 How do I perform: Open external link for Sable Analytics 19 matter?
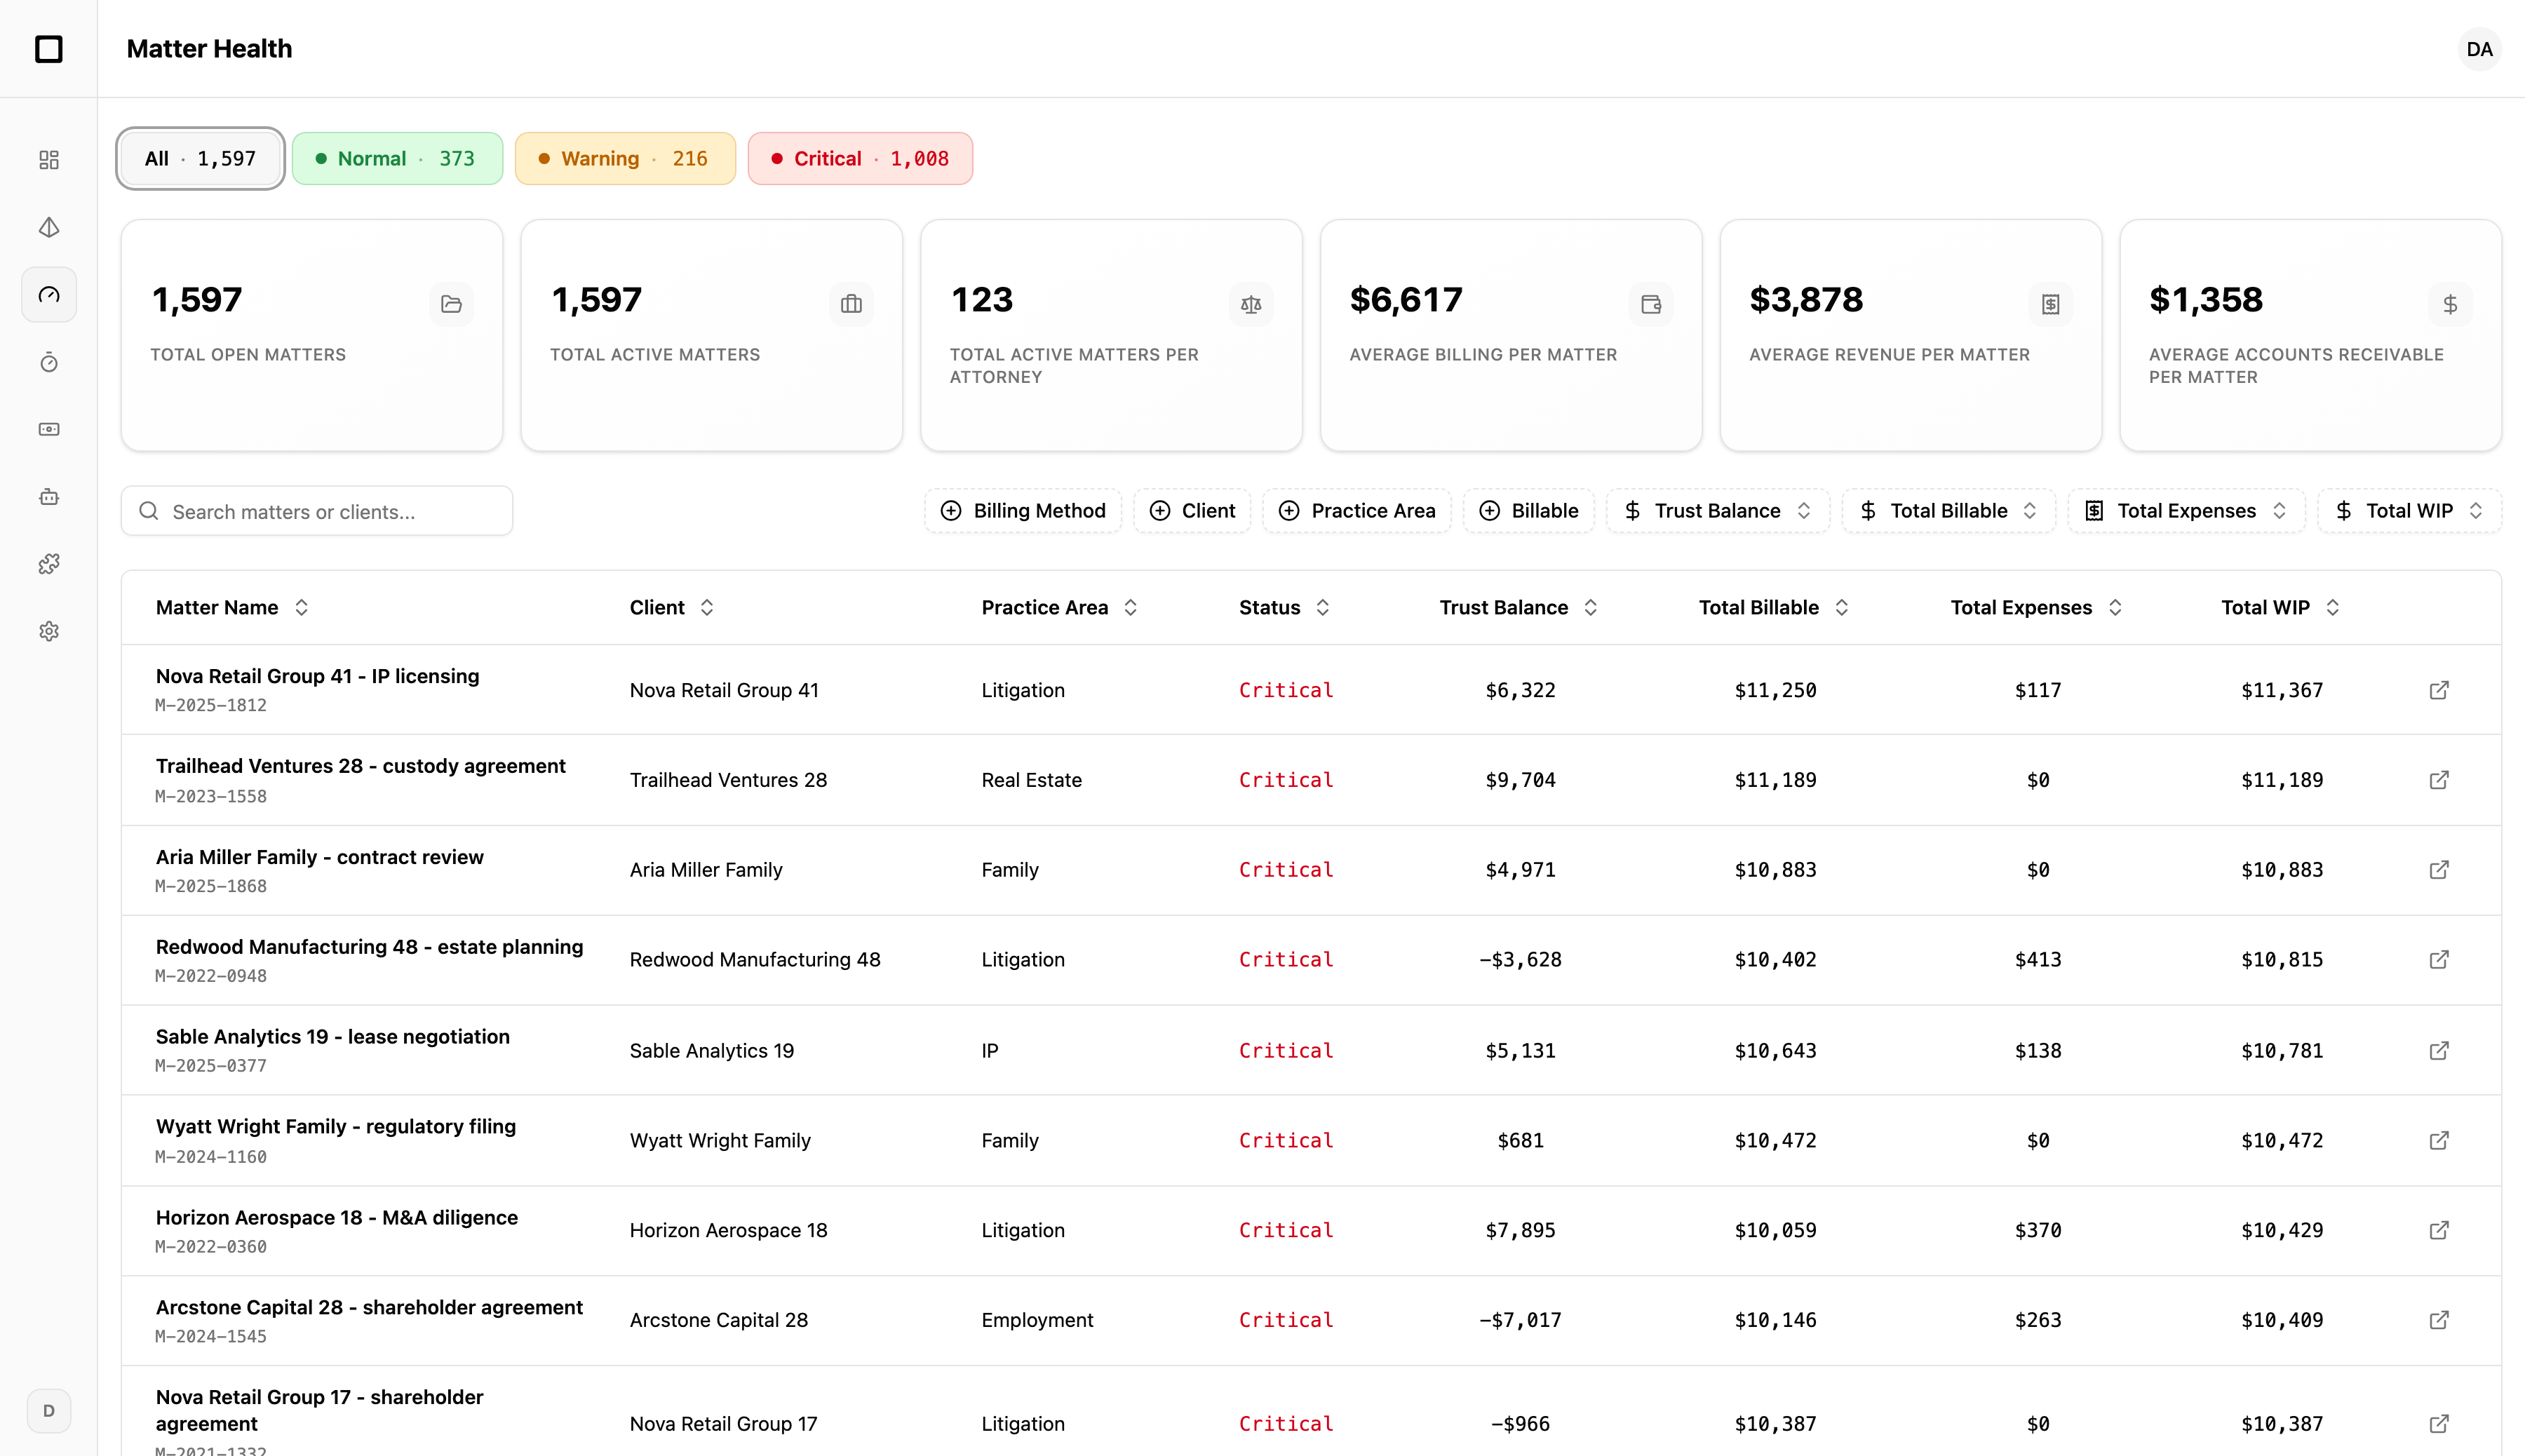coord(2439,1050)
